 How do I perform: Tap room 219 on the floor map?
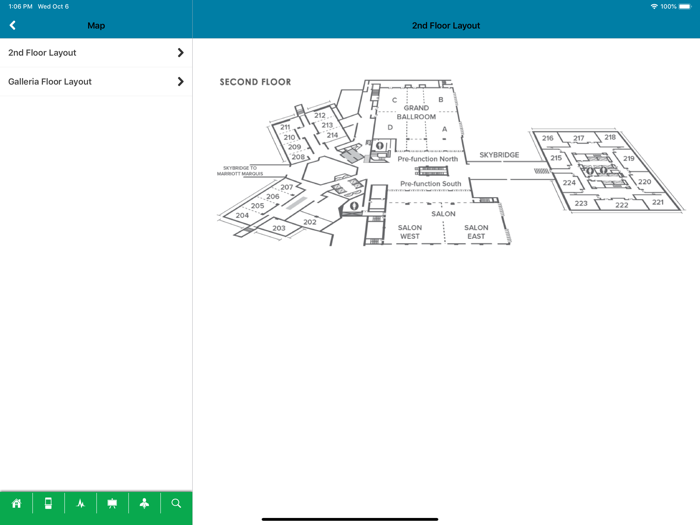click(x=629, y=158)
